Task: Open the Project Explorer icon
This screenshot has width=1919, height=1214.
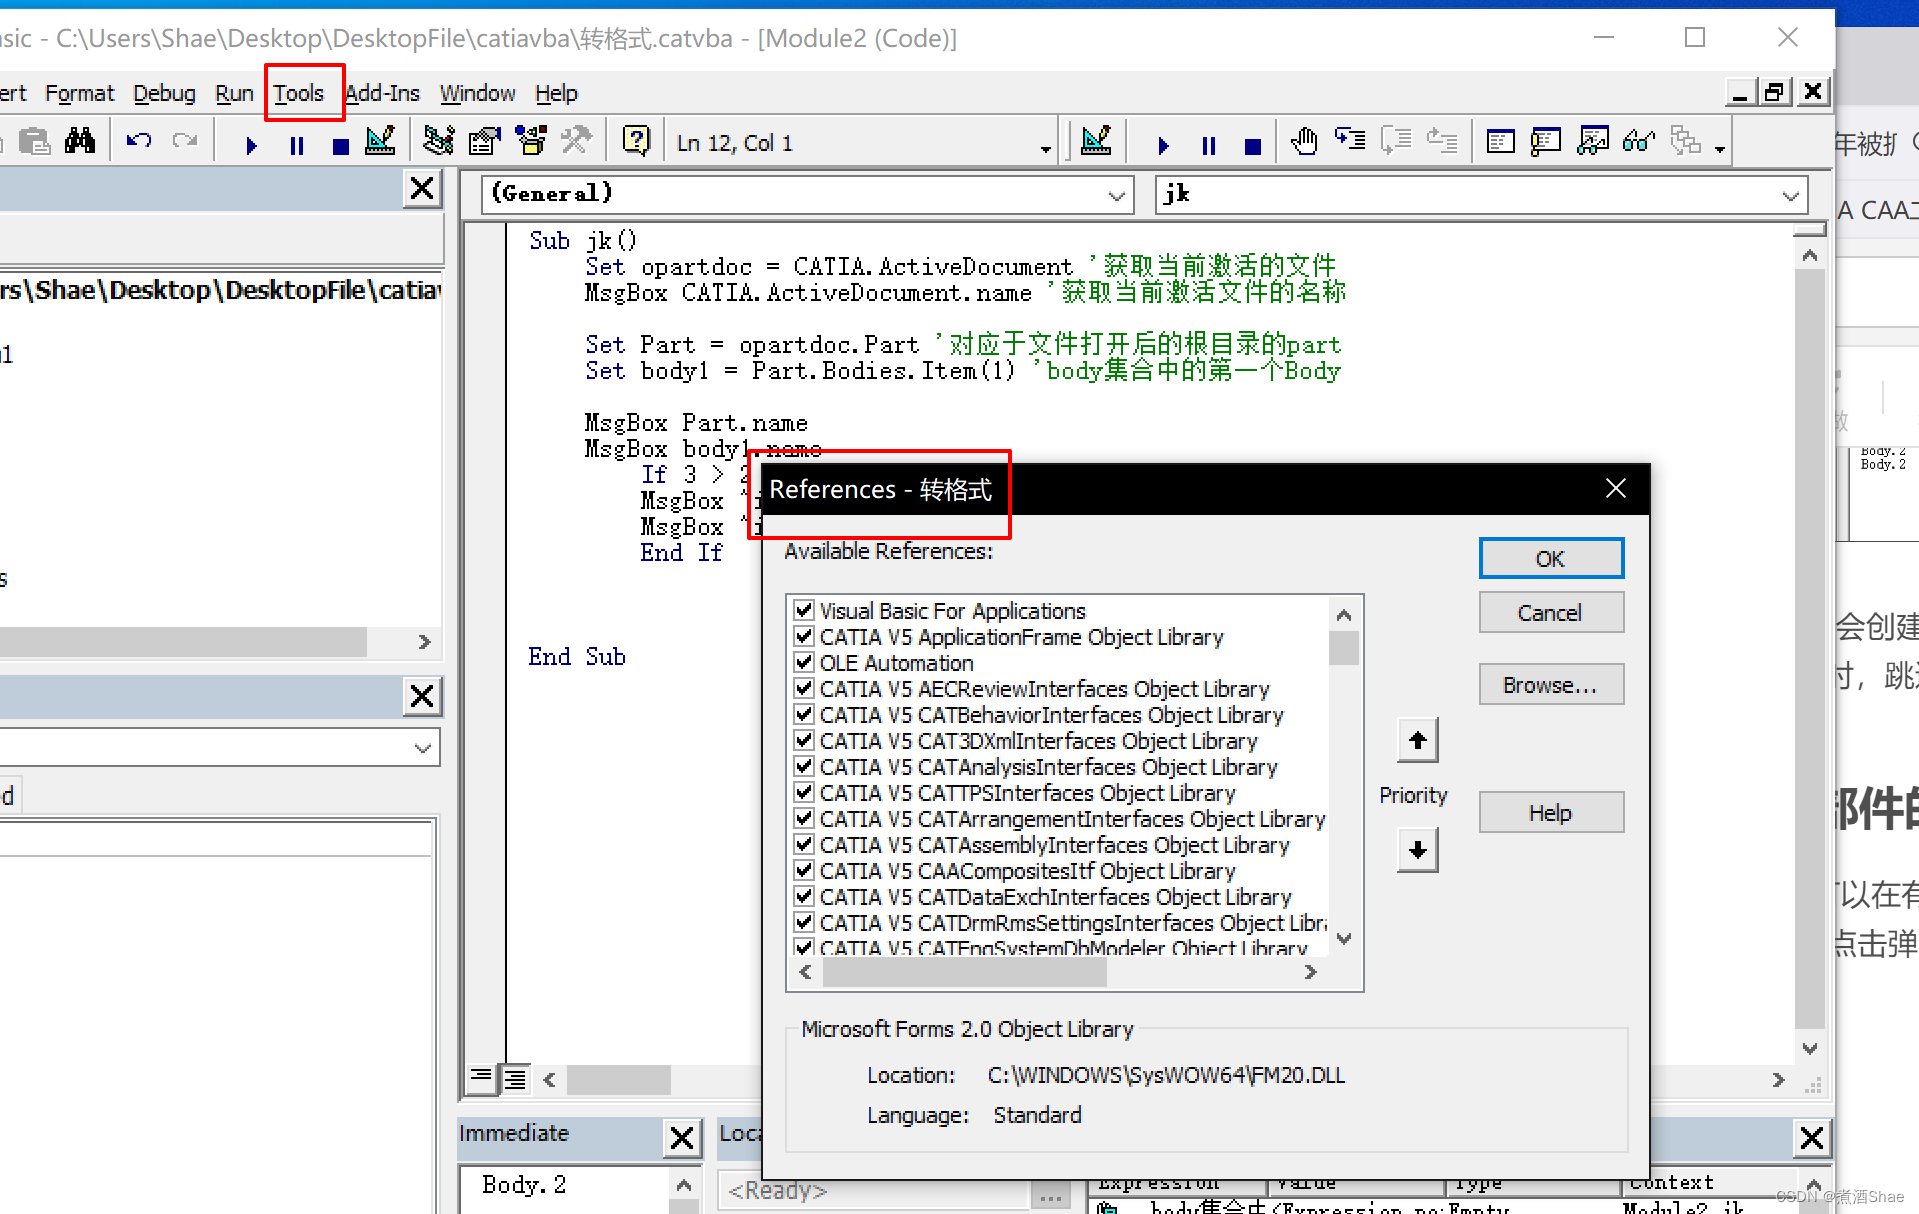Action: [x=438, y=141]
